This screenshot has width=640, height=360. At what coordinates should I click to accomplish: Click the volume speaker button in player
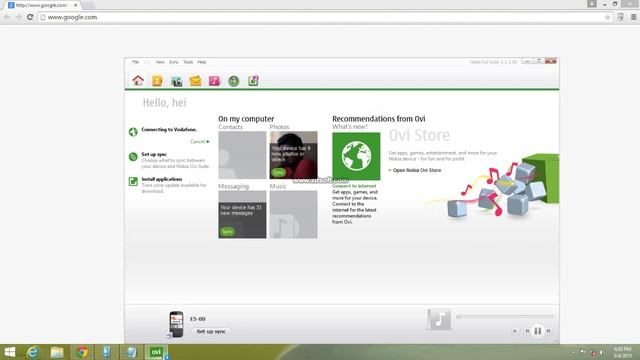515,331
